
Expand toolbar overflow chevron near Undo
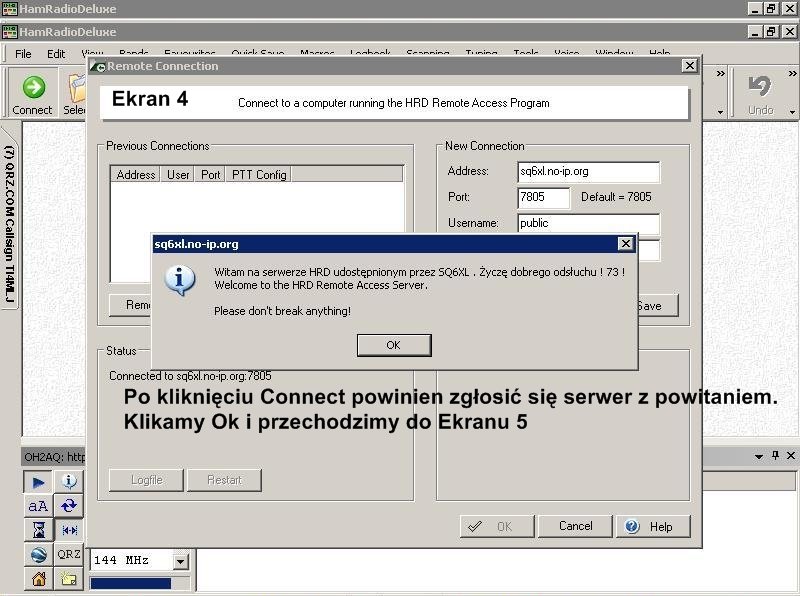point(720,74)
